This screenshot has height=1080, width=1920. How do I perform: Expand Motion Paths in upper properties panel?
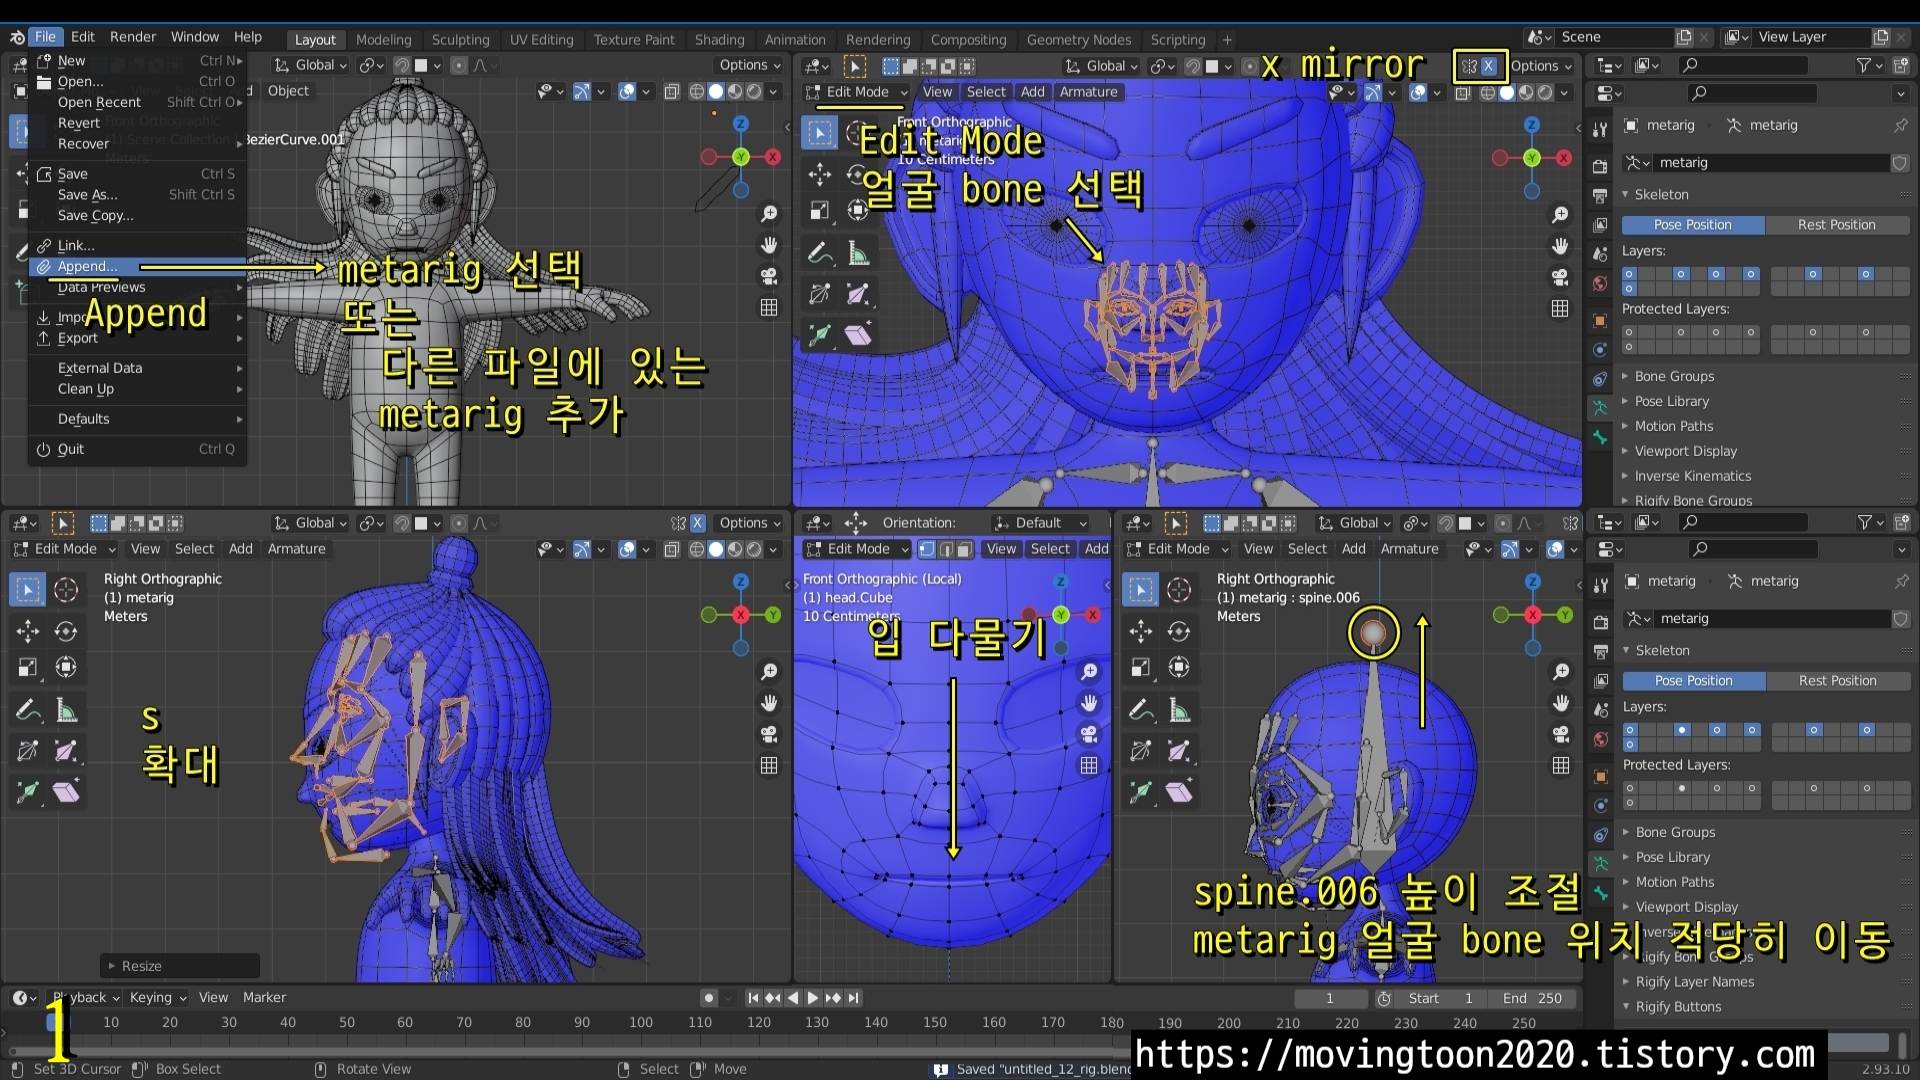pyautogui.click(x=1674, y=426)
